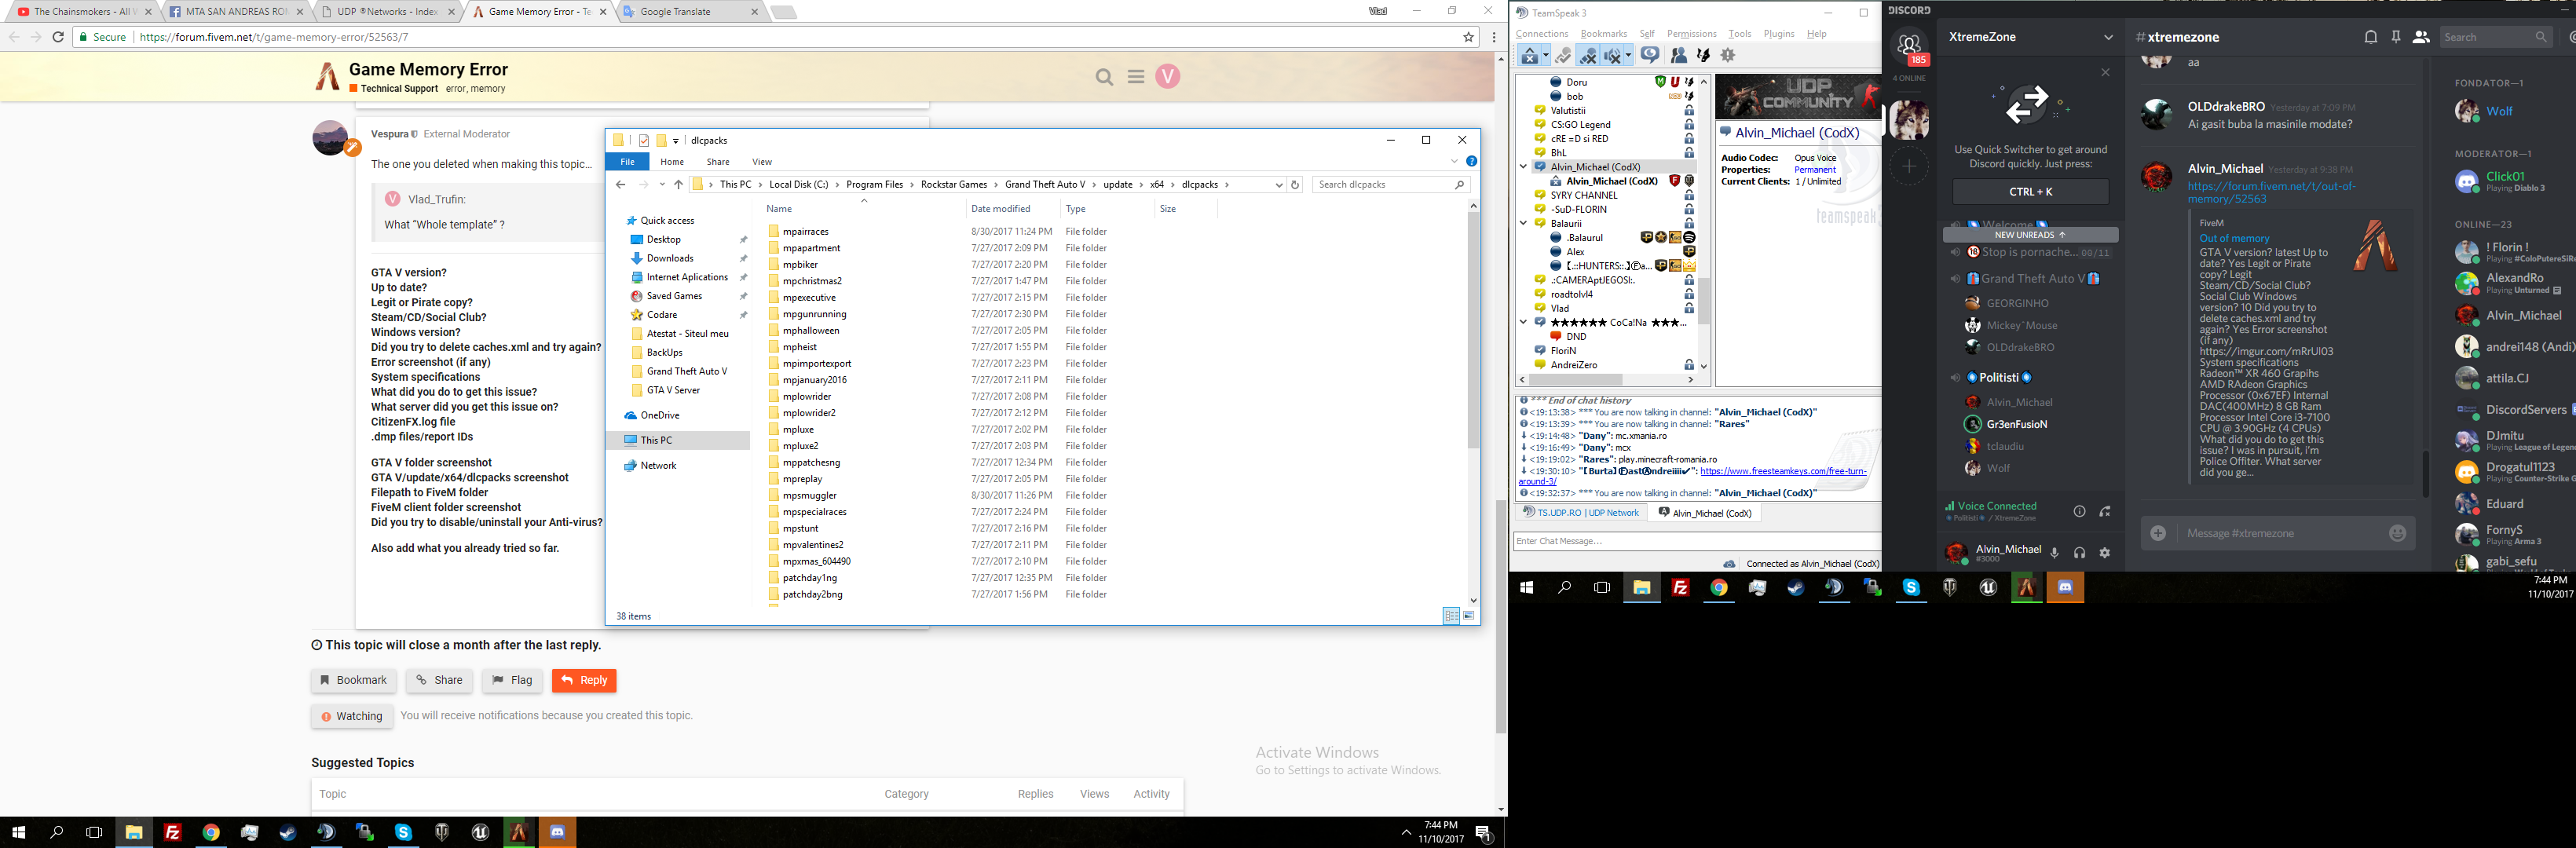Switch Explorer to large thumbnails view icon

pyautogui.click(x=1469, y=616)
